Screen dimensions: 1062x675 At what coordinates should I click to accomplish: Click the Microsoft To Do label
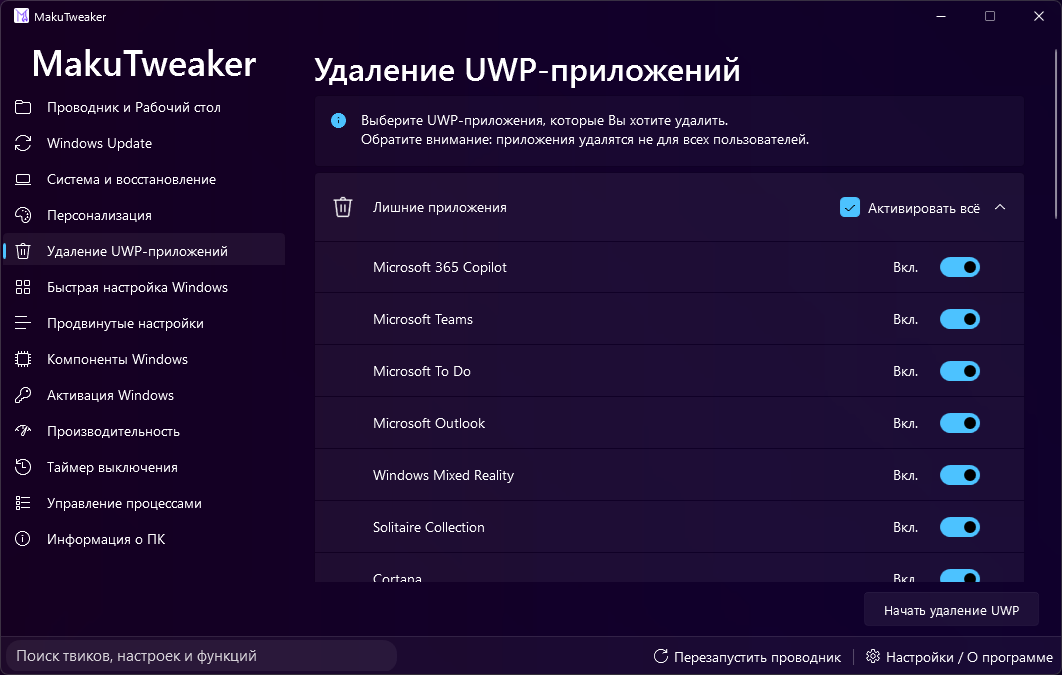coord(421,371)
